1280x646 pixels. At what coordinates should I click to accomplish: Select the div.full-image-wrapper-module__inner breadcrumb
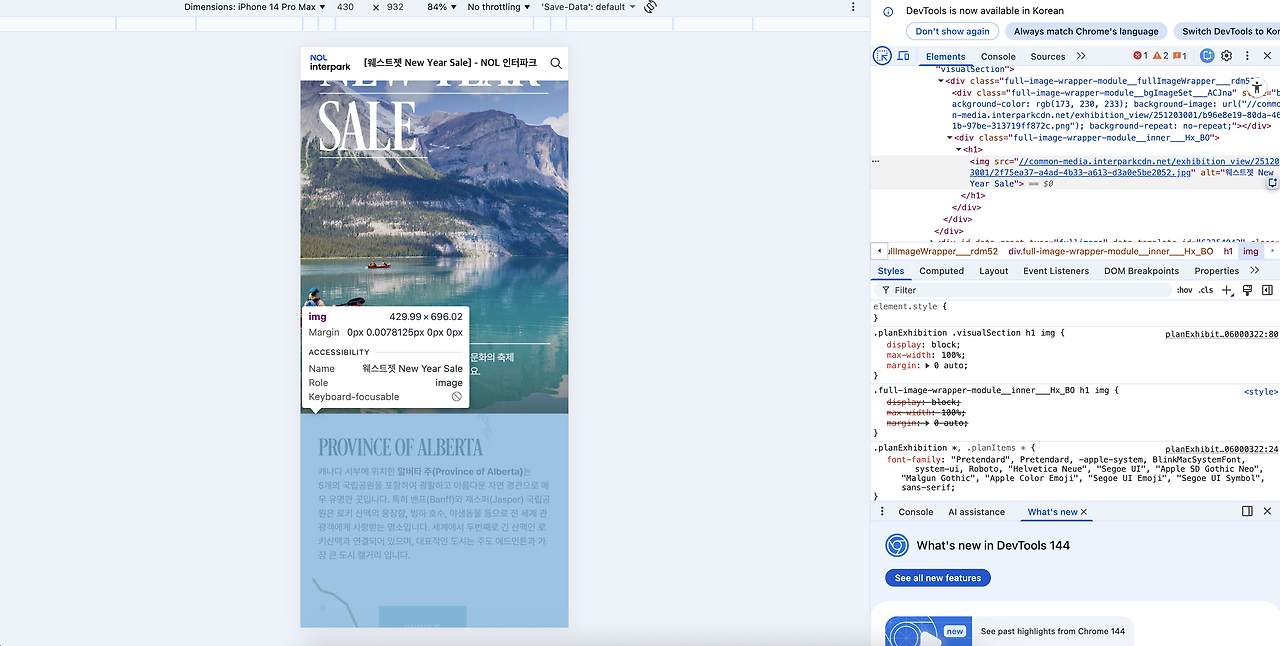tap(1110, 251)
